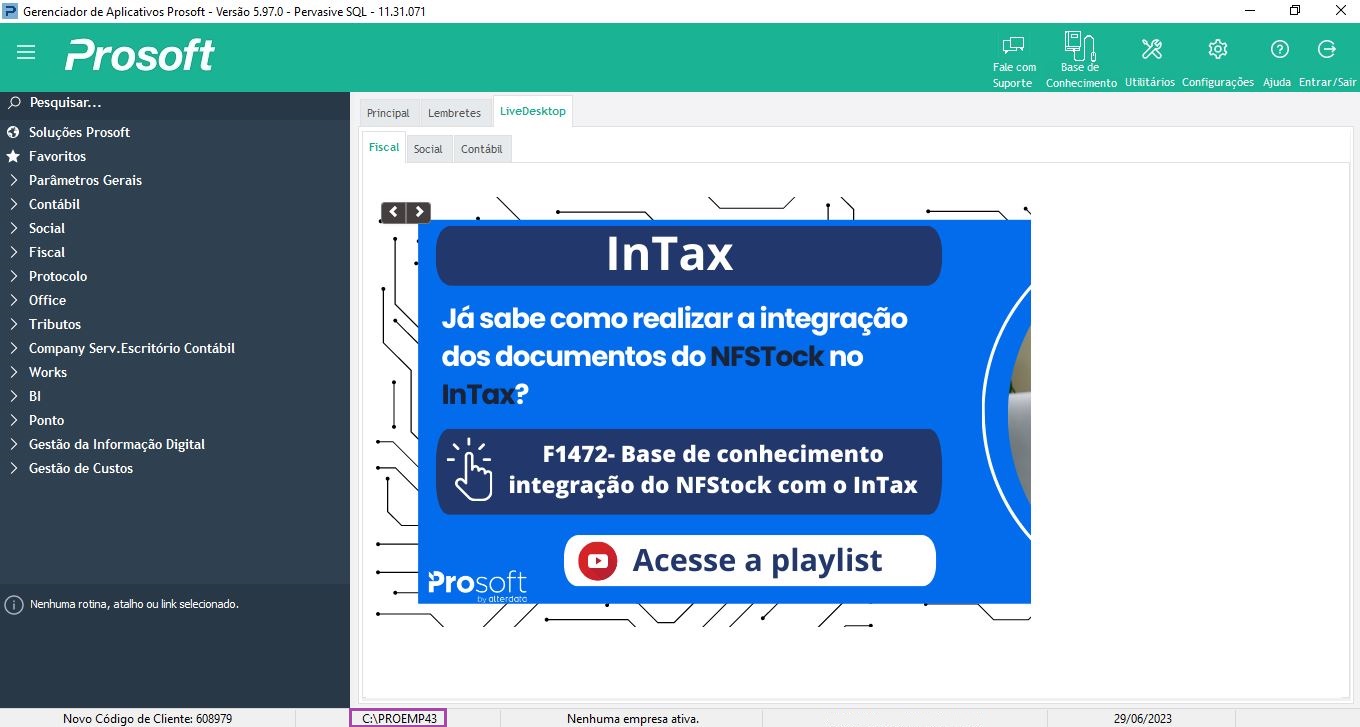This screenshot has width=1360, height=727.
Task: Click F1472 Base de conhecimento banner button
Action: (689, 471)
